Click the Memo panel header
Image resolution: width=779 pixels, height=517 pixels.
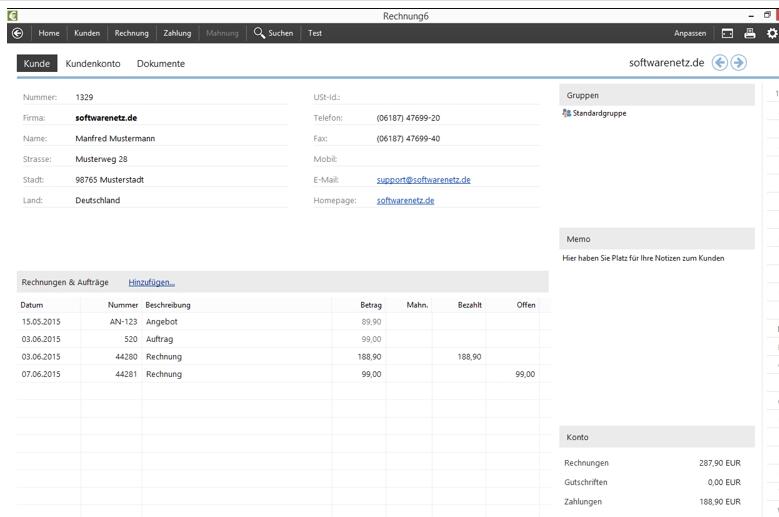point(657,239)
